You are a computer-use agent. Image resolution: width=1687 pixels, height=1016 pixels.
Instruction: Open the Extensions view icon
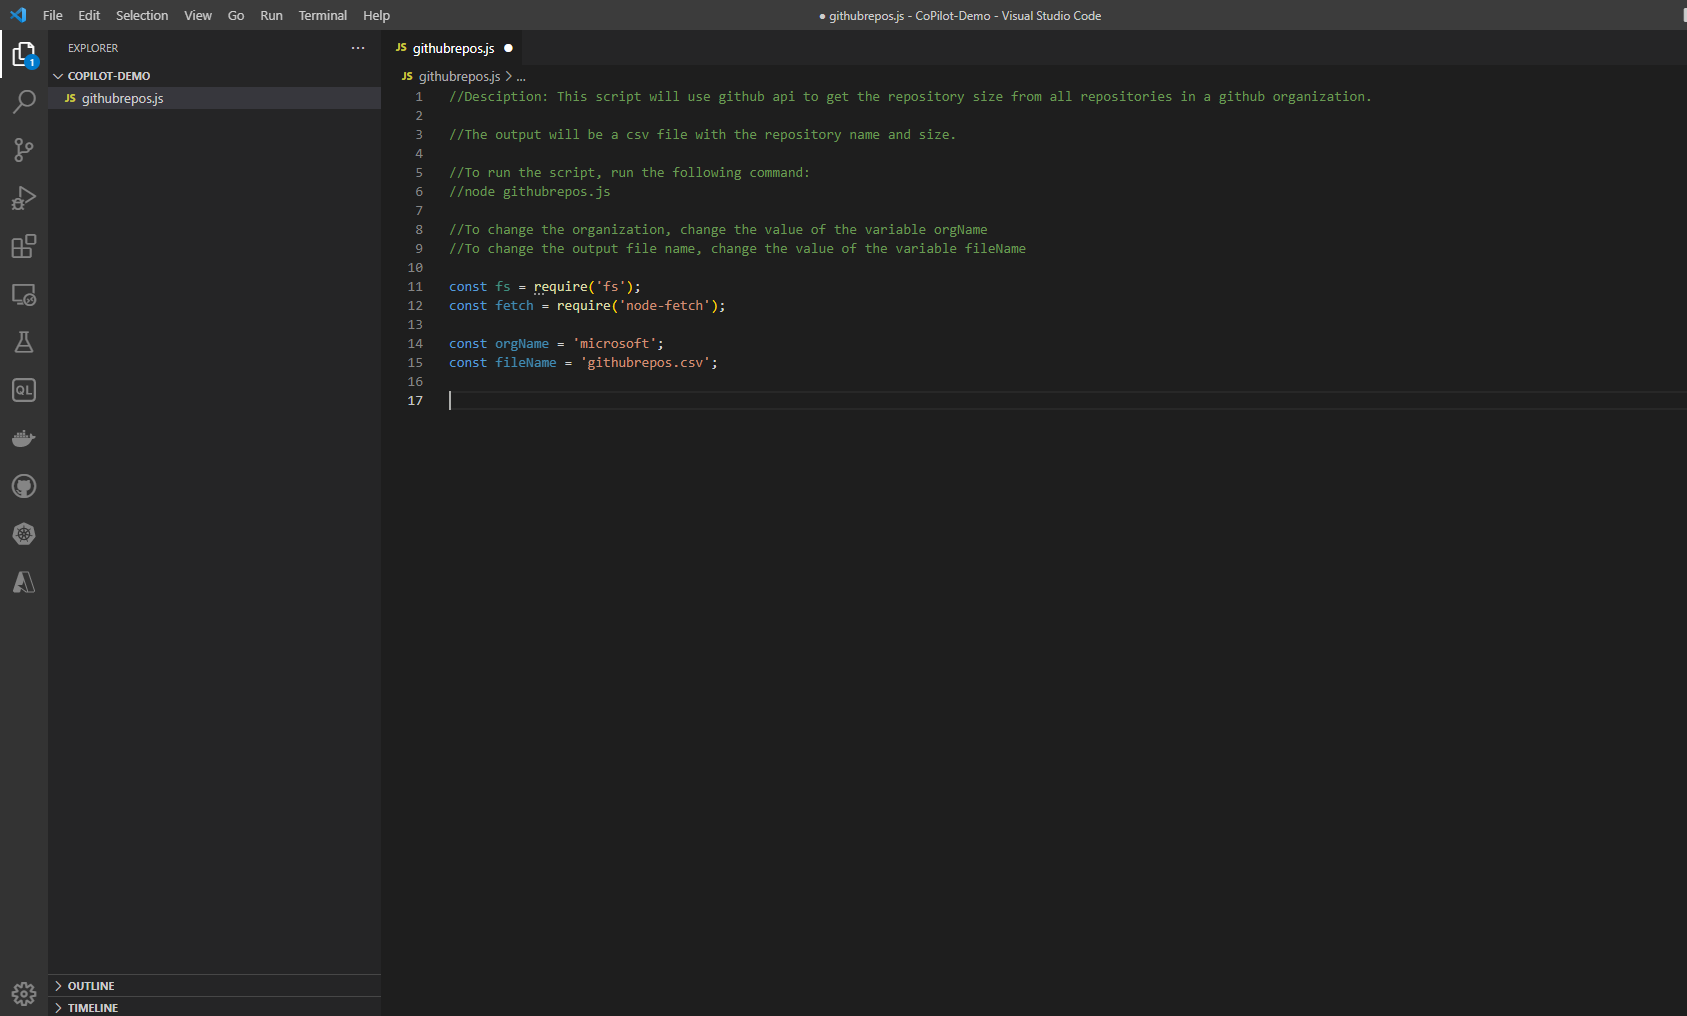[x=24, y=247]
